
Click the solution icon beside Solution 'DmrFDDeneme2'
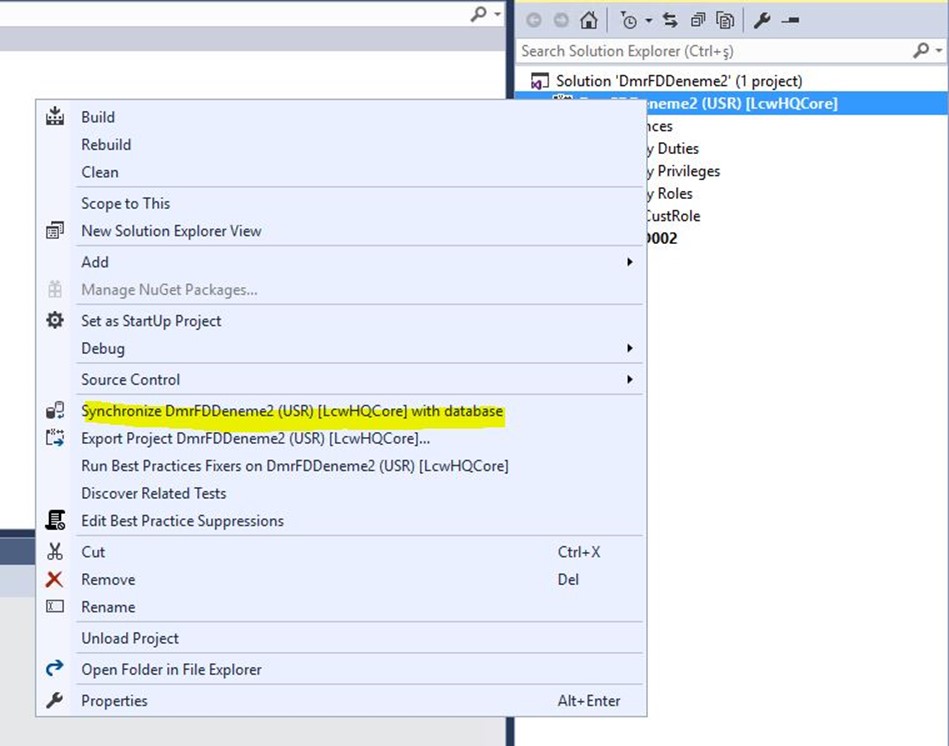539,80
